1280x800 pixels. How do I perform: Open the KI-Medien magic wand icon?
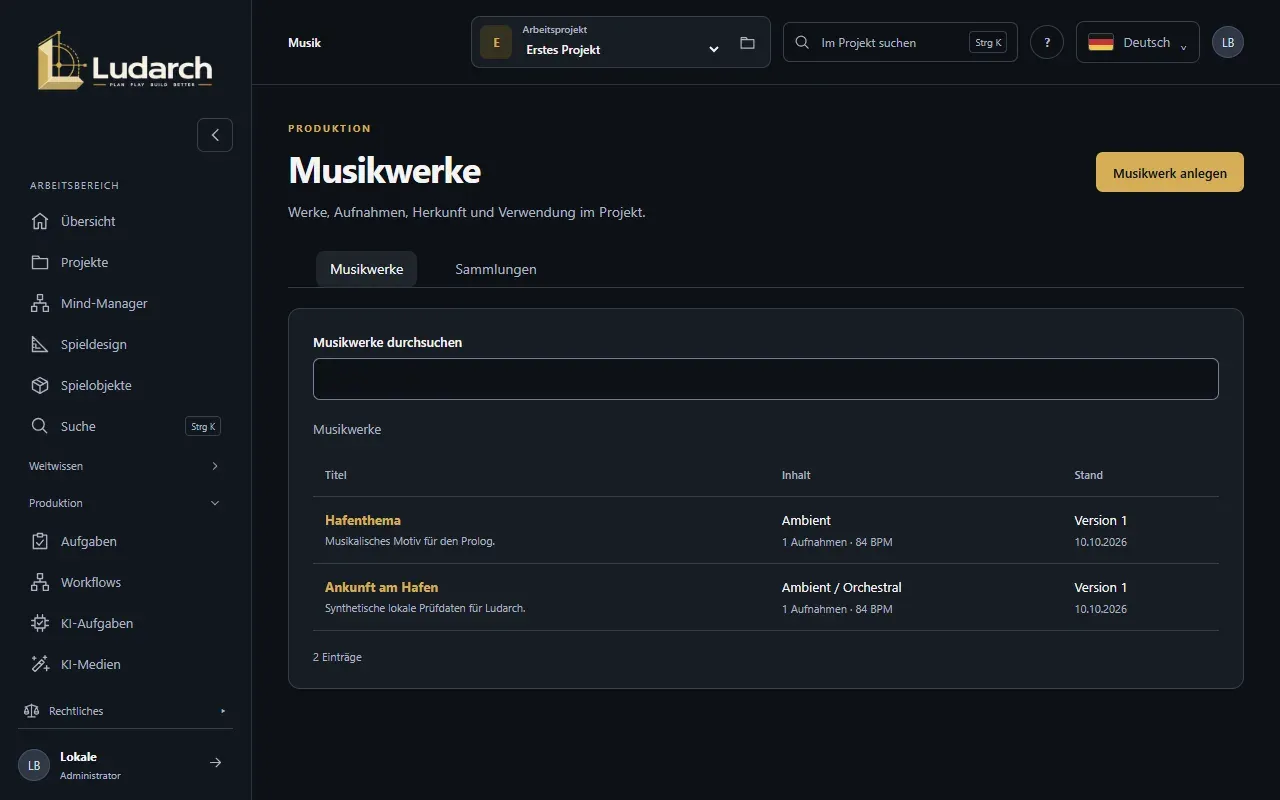[x=40, y=664]
